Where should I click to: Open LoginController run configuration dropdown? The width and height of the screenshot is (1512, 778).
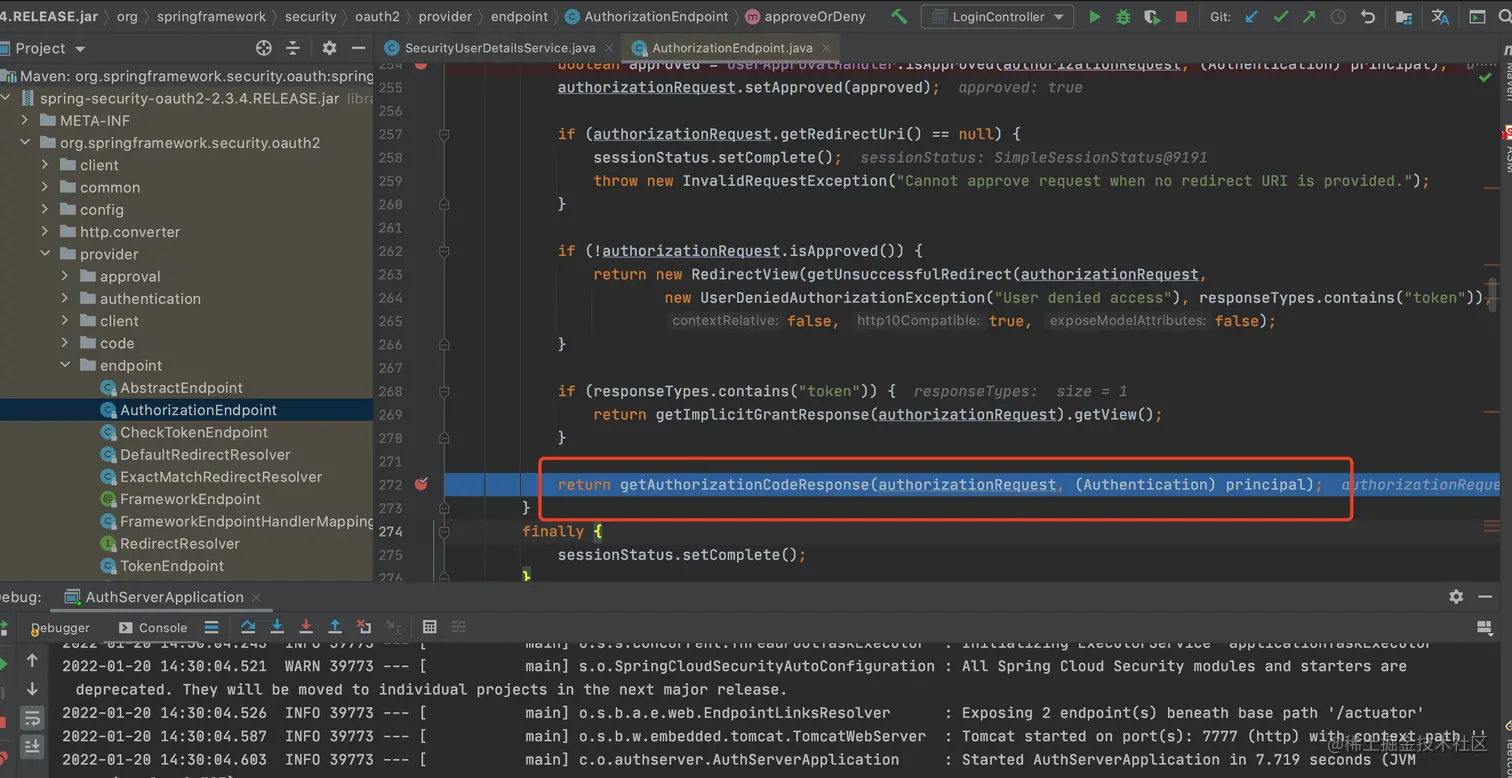pyautogui.click(x=997, y=17)
